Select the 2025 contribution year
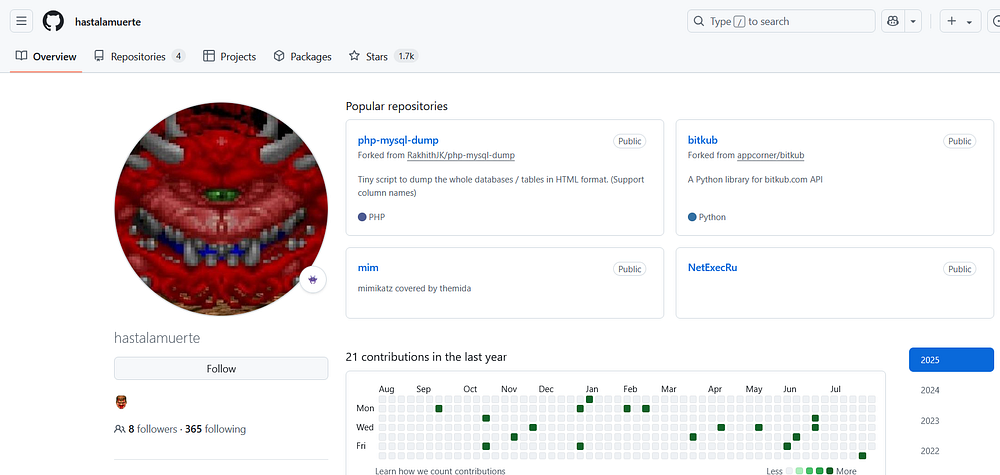 point(951,360)
